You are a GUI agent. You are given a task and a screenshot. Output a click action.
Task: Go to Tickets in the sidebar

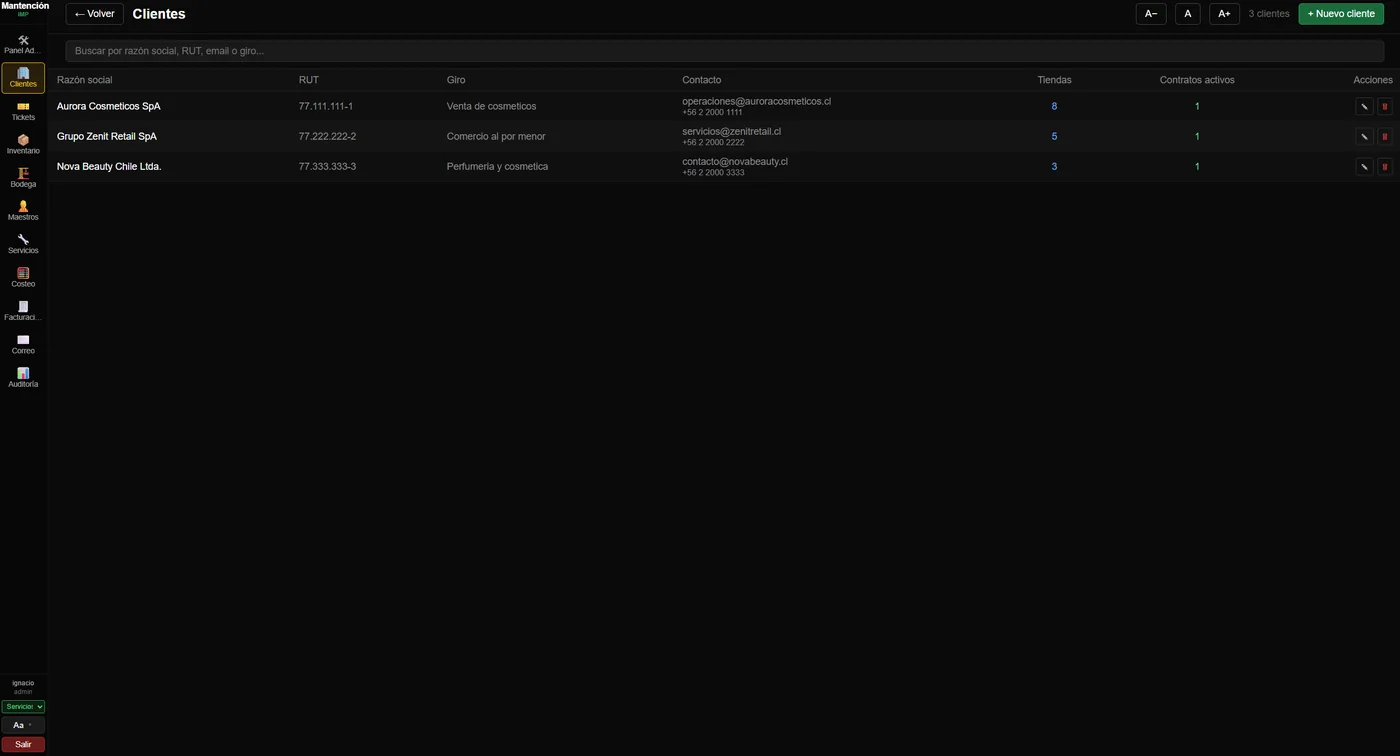(x=23, y=112)
